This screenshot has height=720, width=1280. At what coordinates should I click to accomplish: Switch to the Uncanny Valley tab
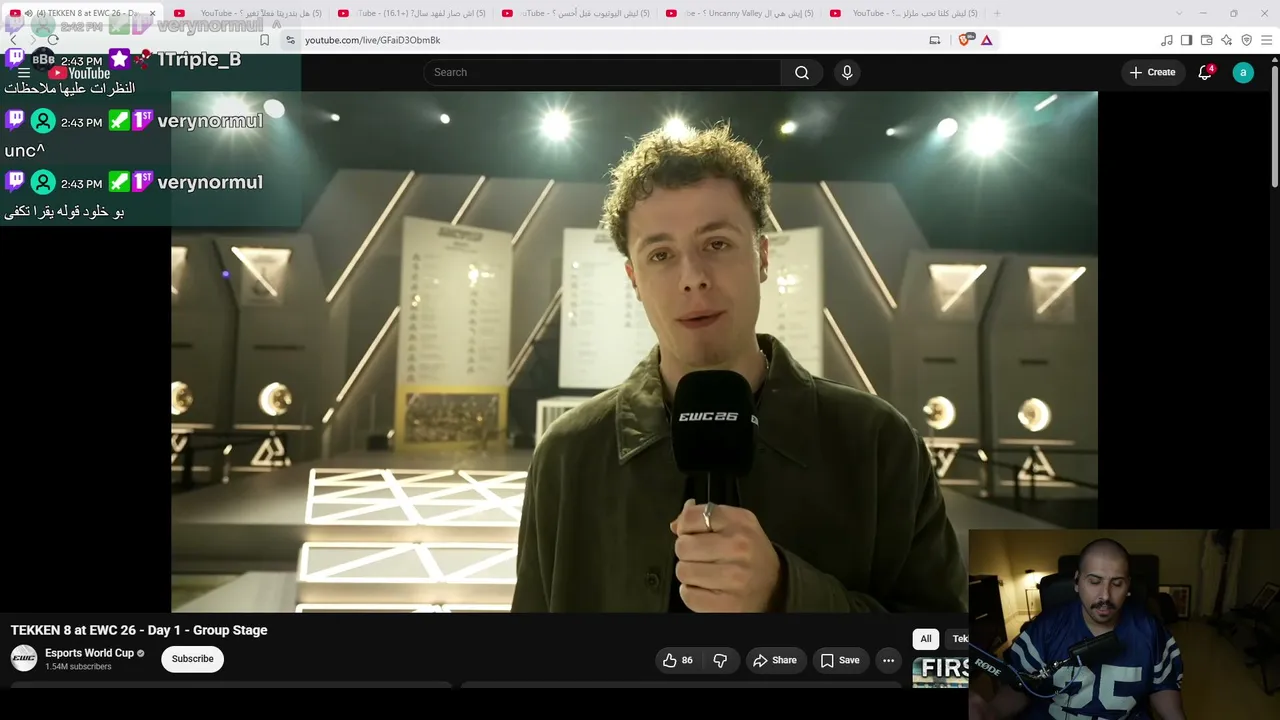pos(742,13)
